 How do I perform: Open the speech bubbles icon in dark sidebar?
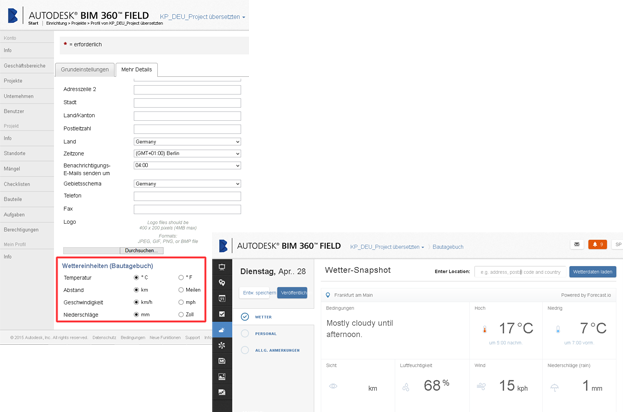click(222, 282)
